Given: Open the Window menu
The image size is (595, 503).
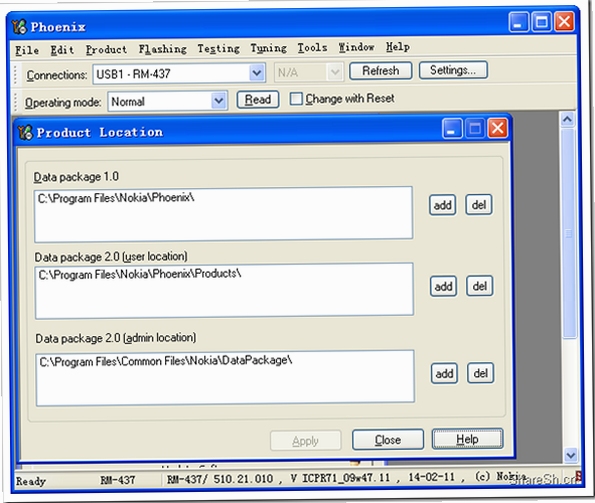Looking at the screenshot, I should coord(356,47).
